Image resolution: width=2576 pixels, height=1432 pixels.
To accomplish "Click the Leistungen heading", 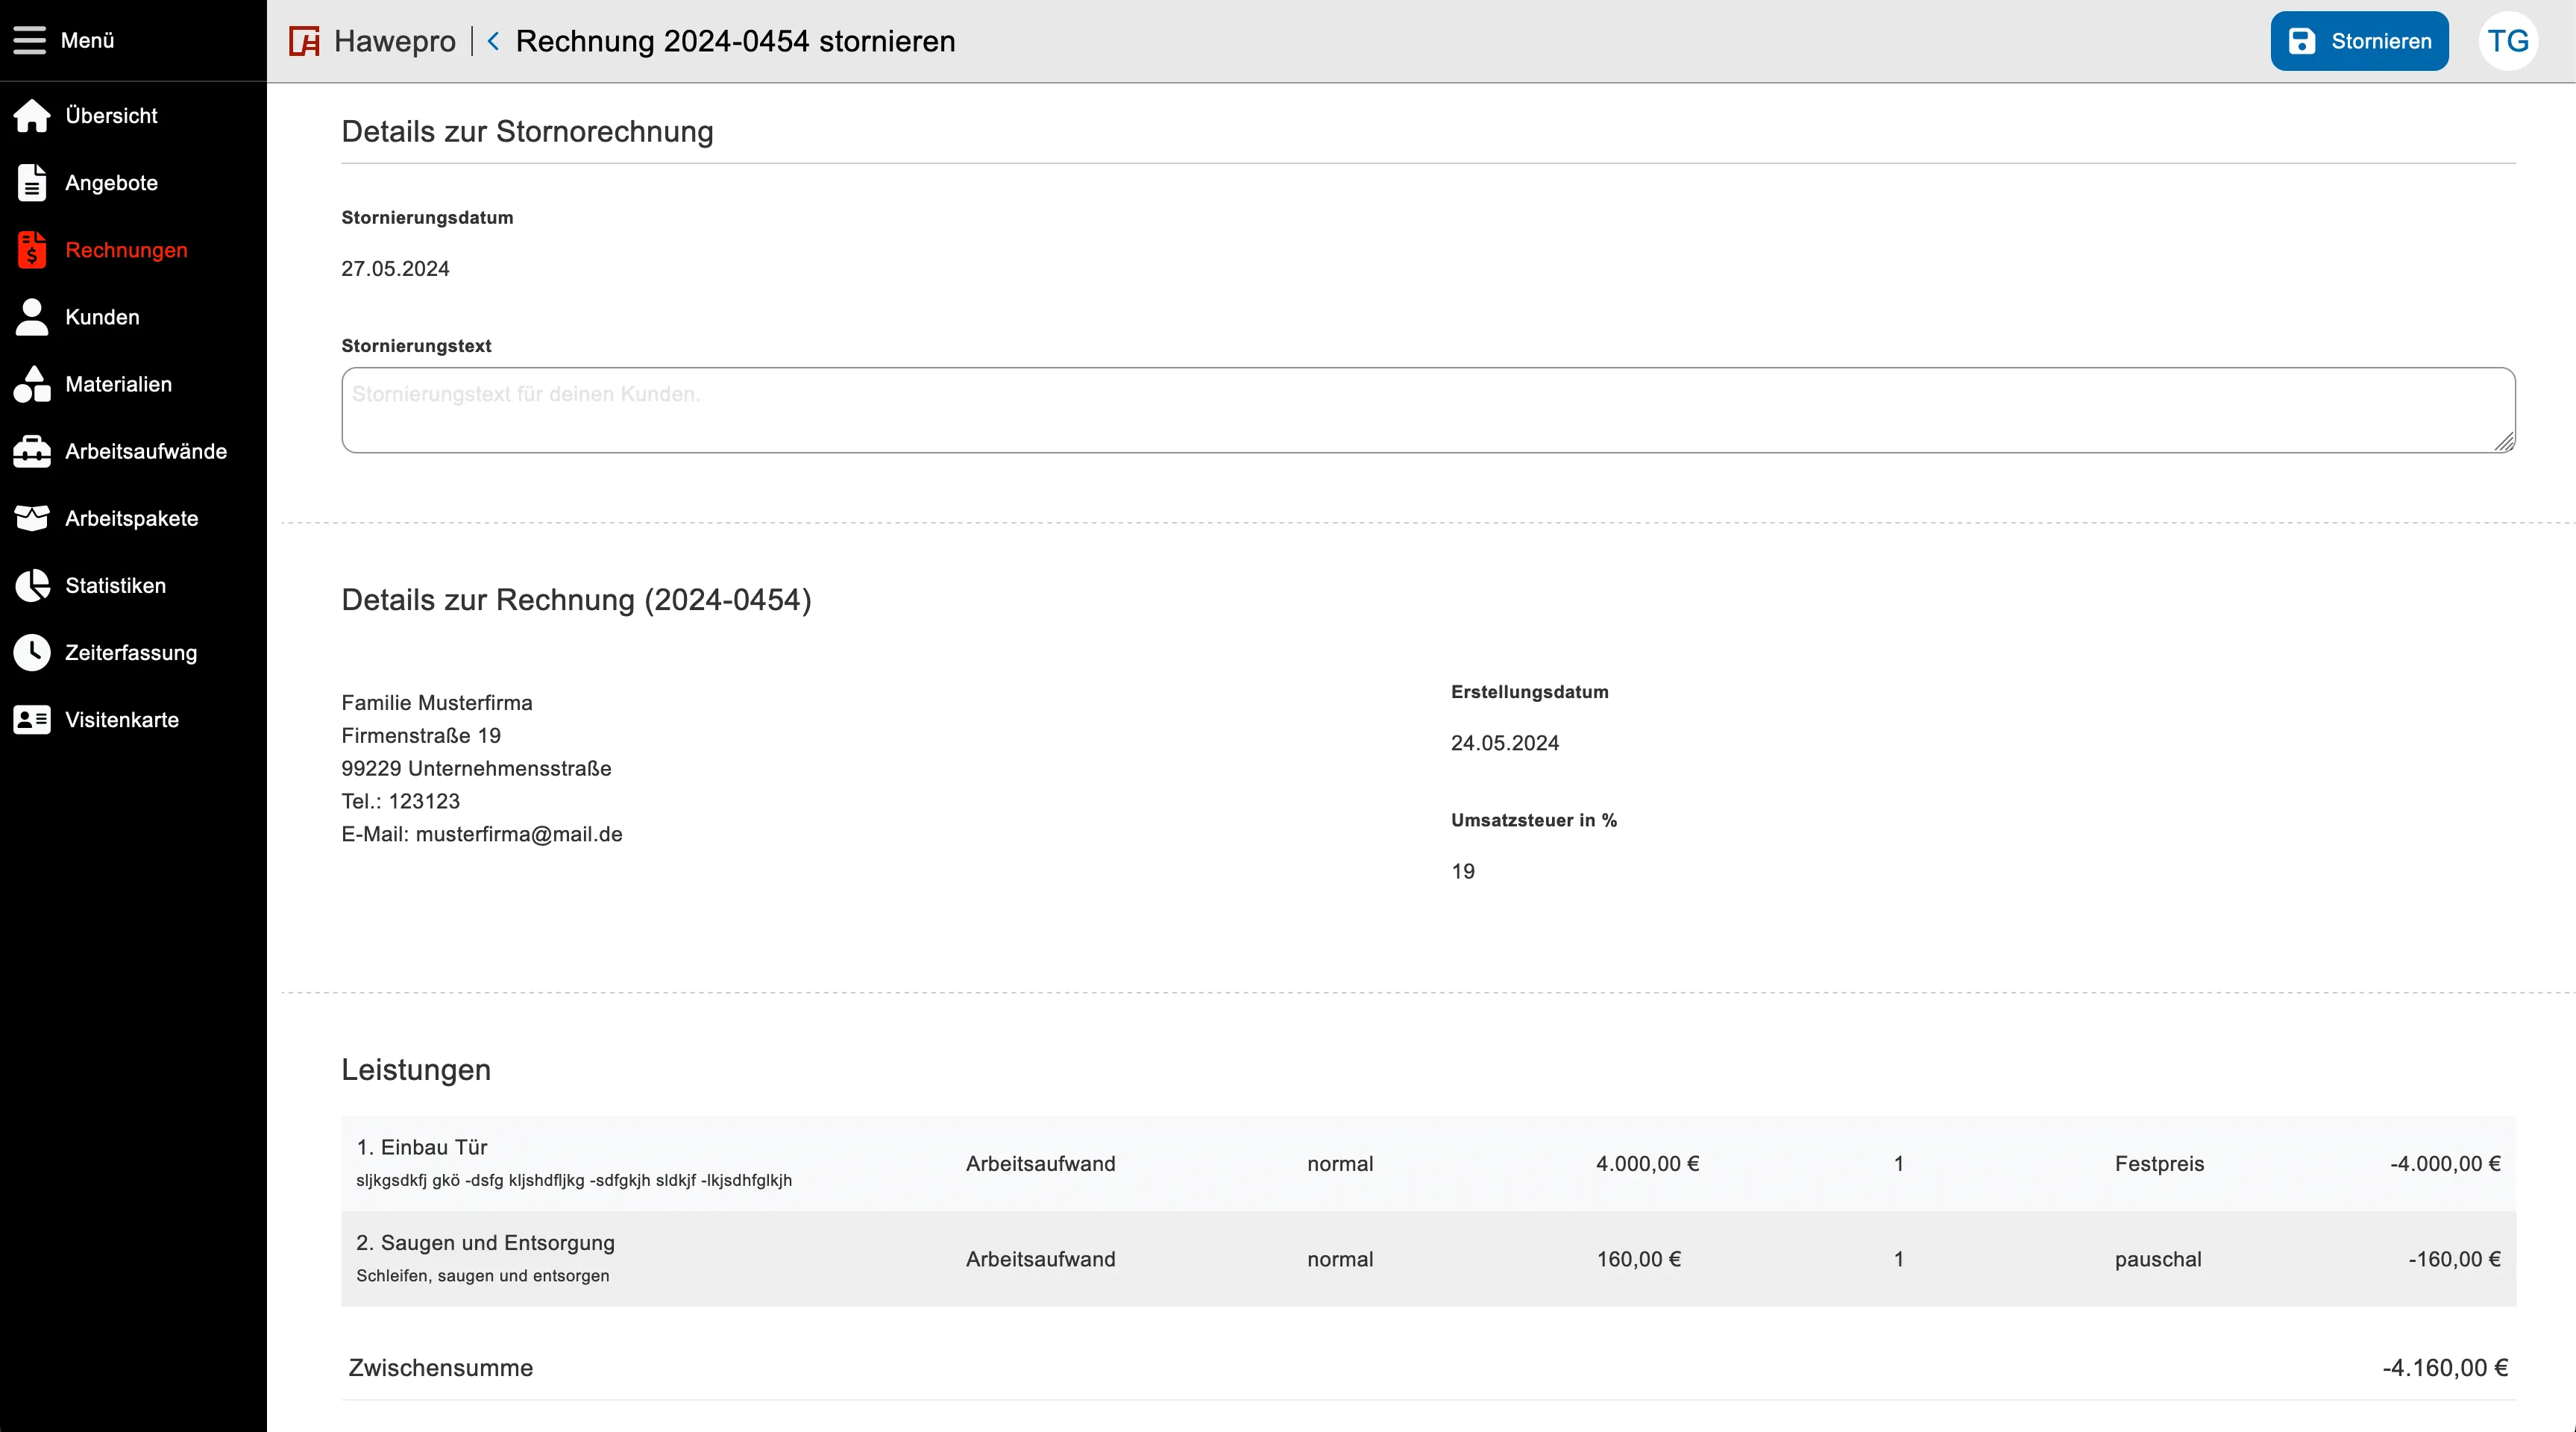I will pyautogui.click(x=416, y=1070).
